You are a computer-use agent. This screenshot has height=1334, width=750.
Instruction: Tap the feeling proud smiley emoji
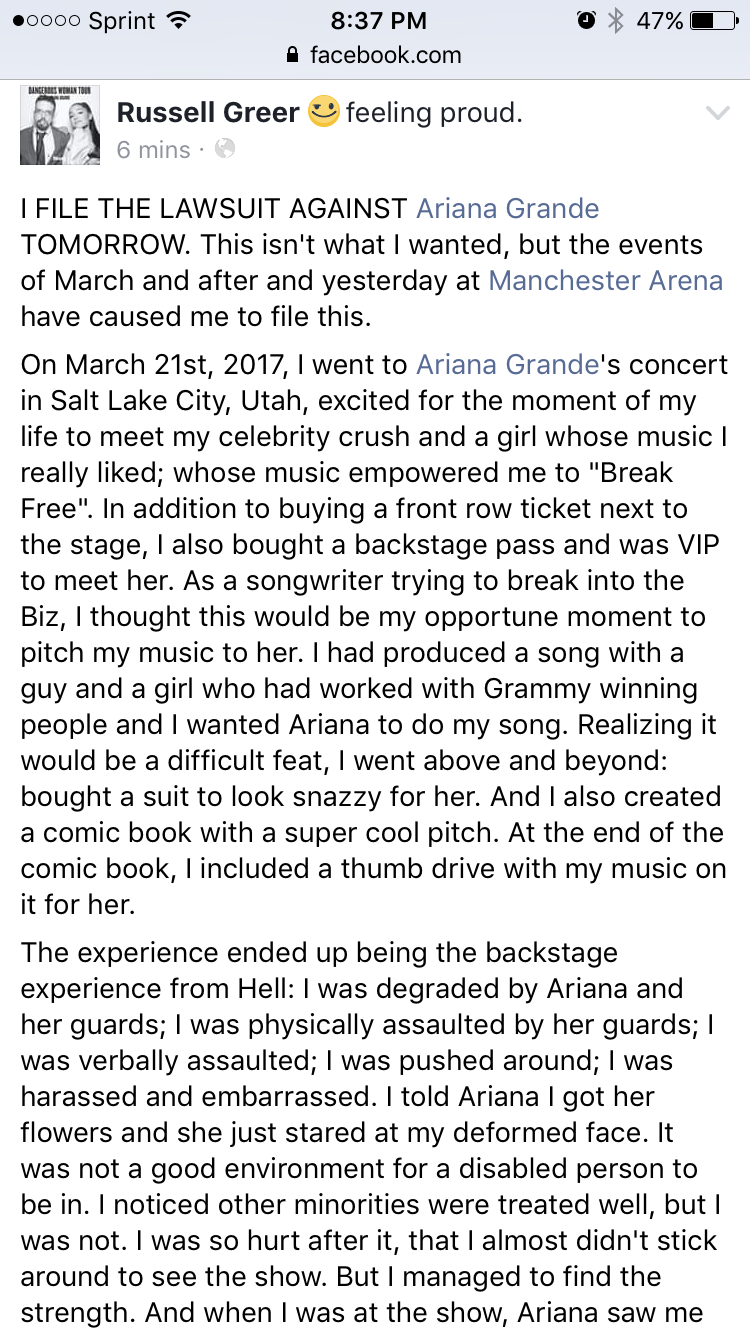323,111
